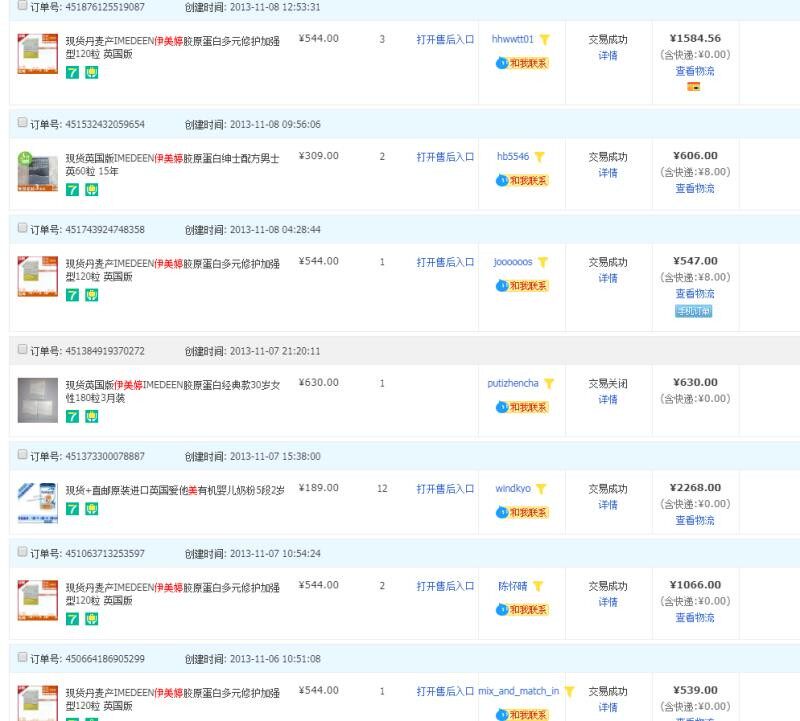Click the yellow flag beside buyer putizhencha
This screenshot has width=800, height=721.
pos(549,384)
